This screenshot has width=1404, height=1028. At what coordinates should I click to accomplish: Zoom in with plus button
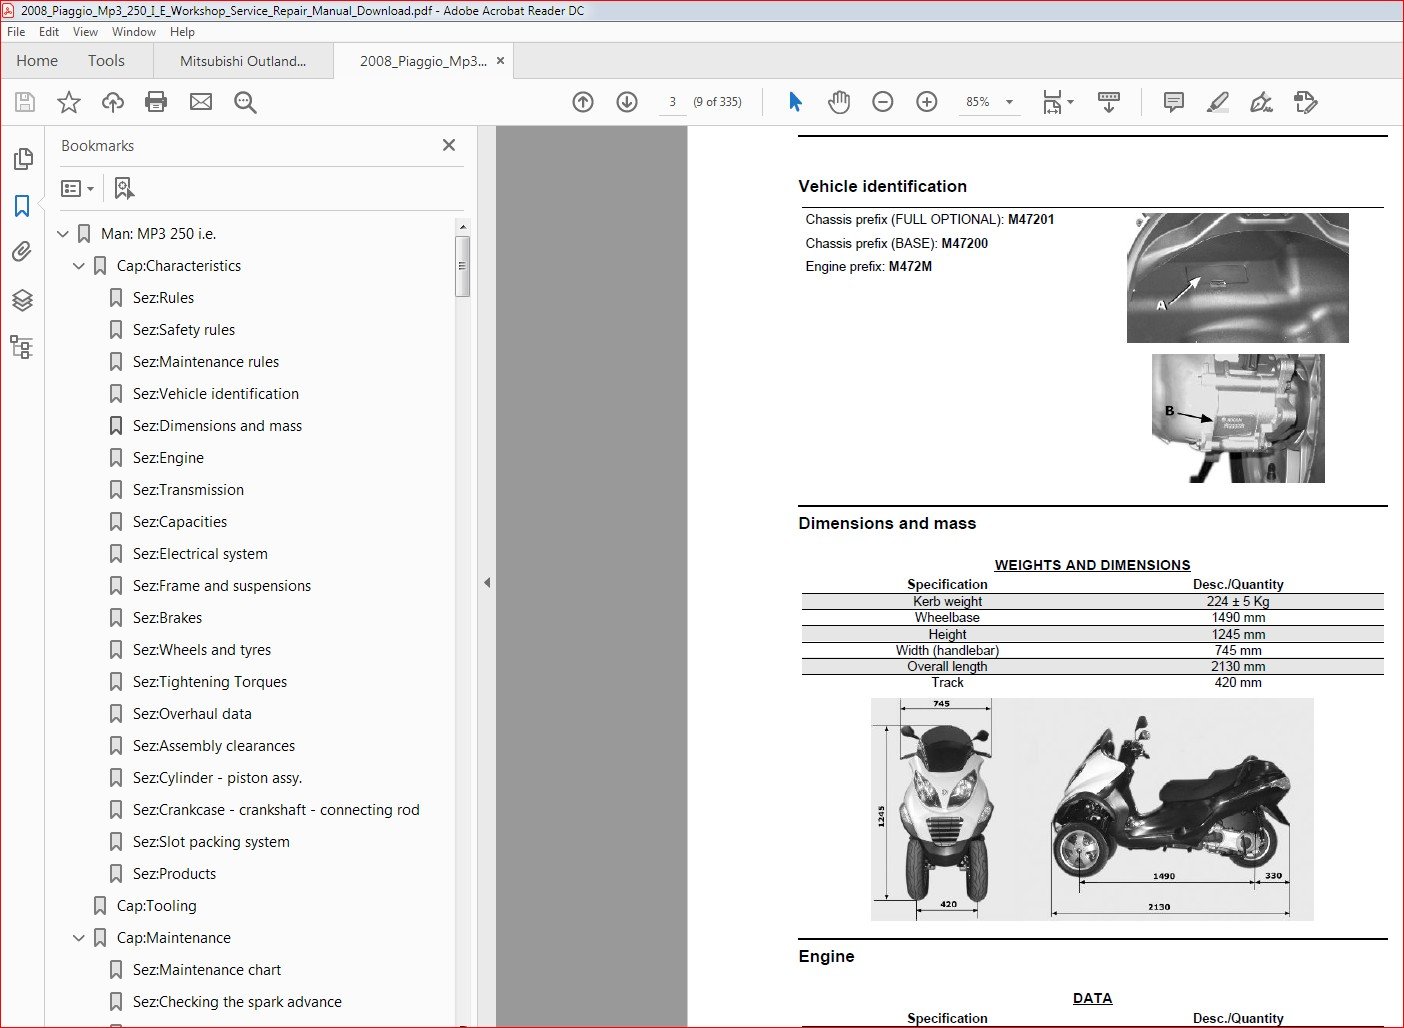[x=927, y=102]
